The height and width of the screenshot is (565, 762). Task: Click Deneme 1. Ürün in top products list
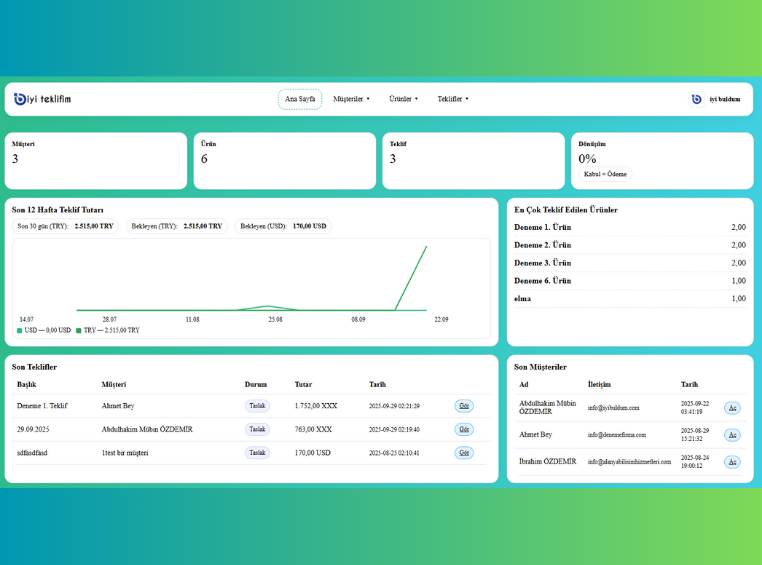[x=542, y=227]
